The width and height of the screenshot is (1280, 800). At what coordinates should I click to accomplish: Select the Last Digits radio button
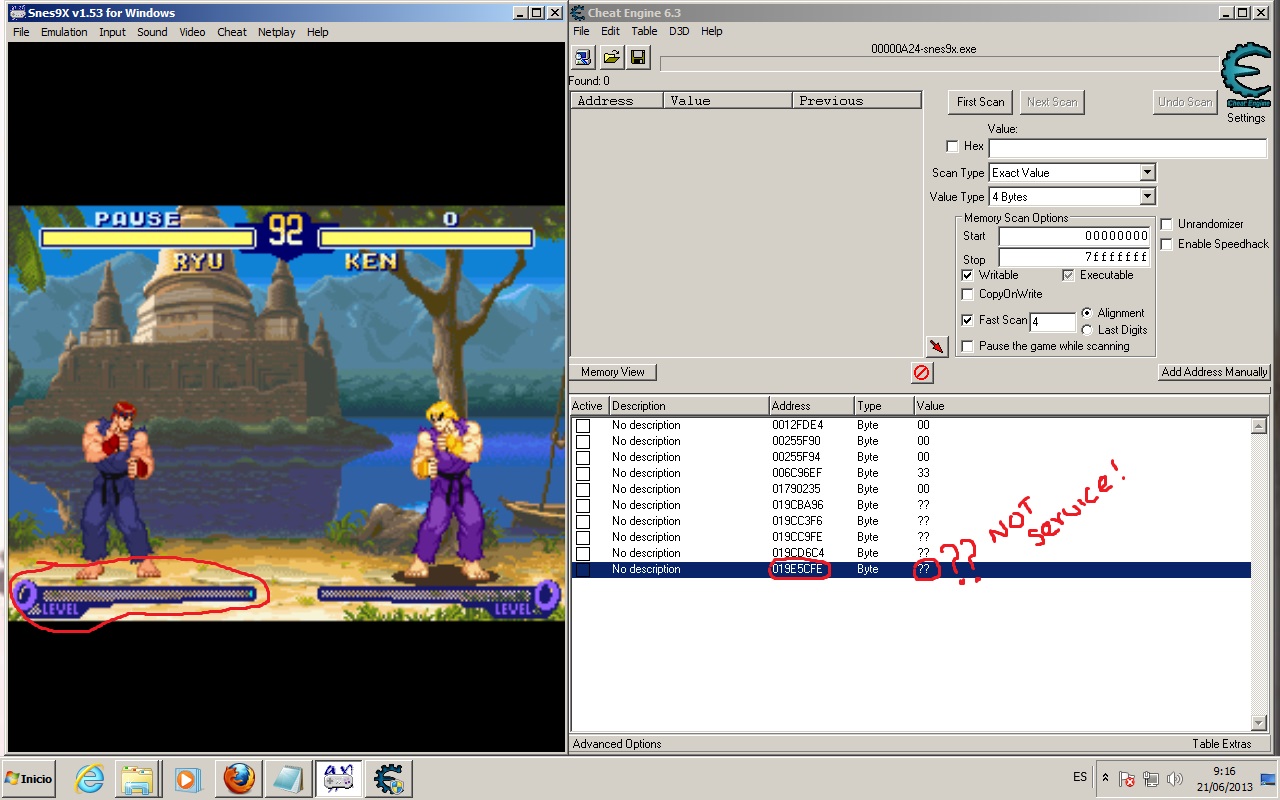tap(1087, 330)
